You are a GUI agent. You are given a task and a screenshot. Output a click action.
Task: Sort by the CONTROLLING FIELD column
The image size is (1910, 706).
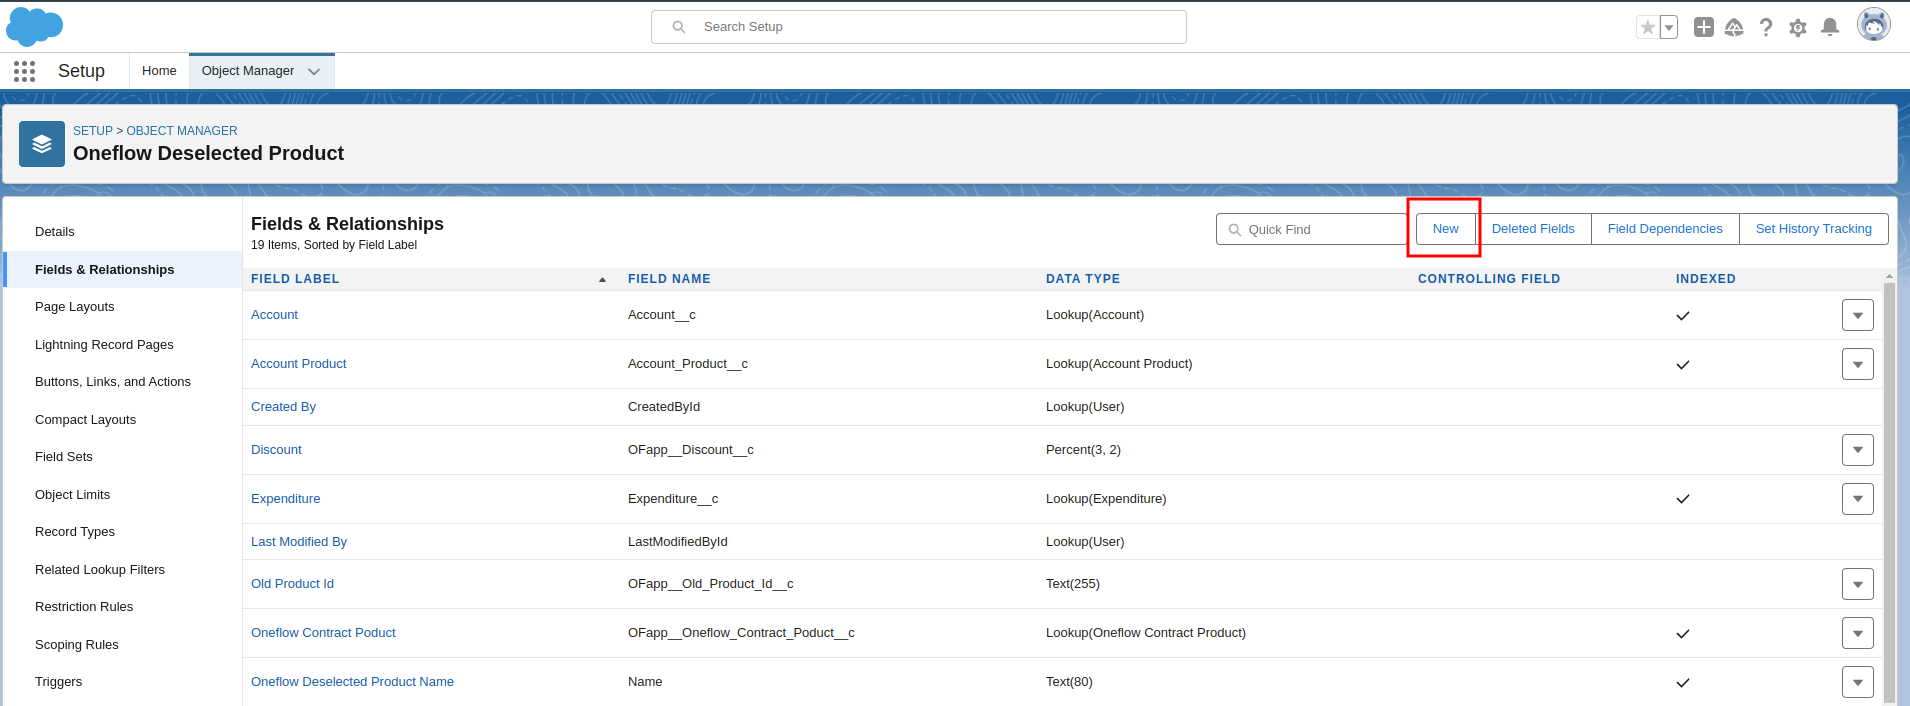[1489, 279]
